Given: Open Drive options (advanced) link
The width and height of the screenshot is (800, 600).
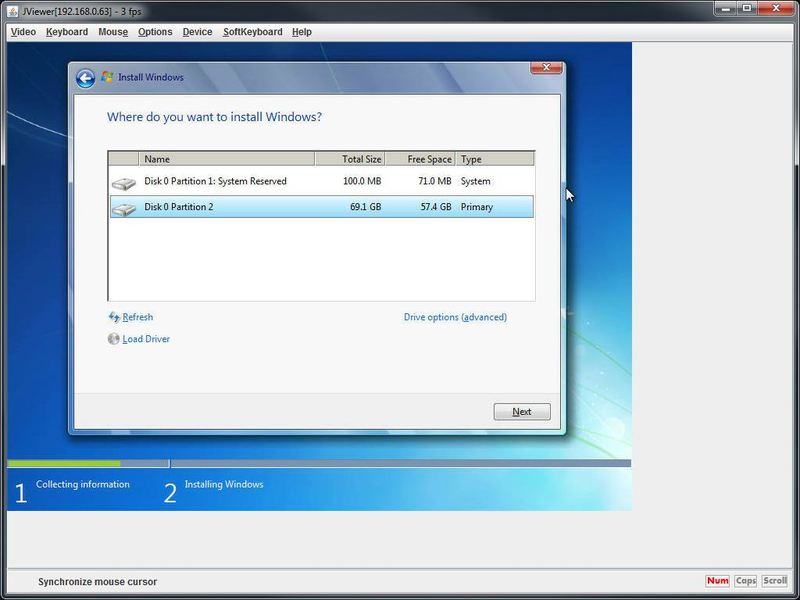Looking at the screenshot, I should tap(455, 317).
